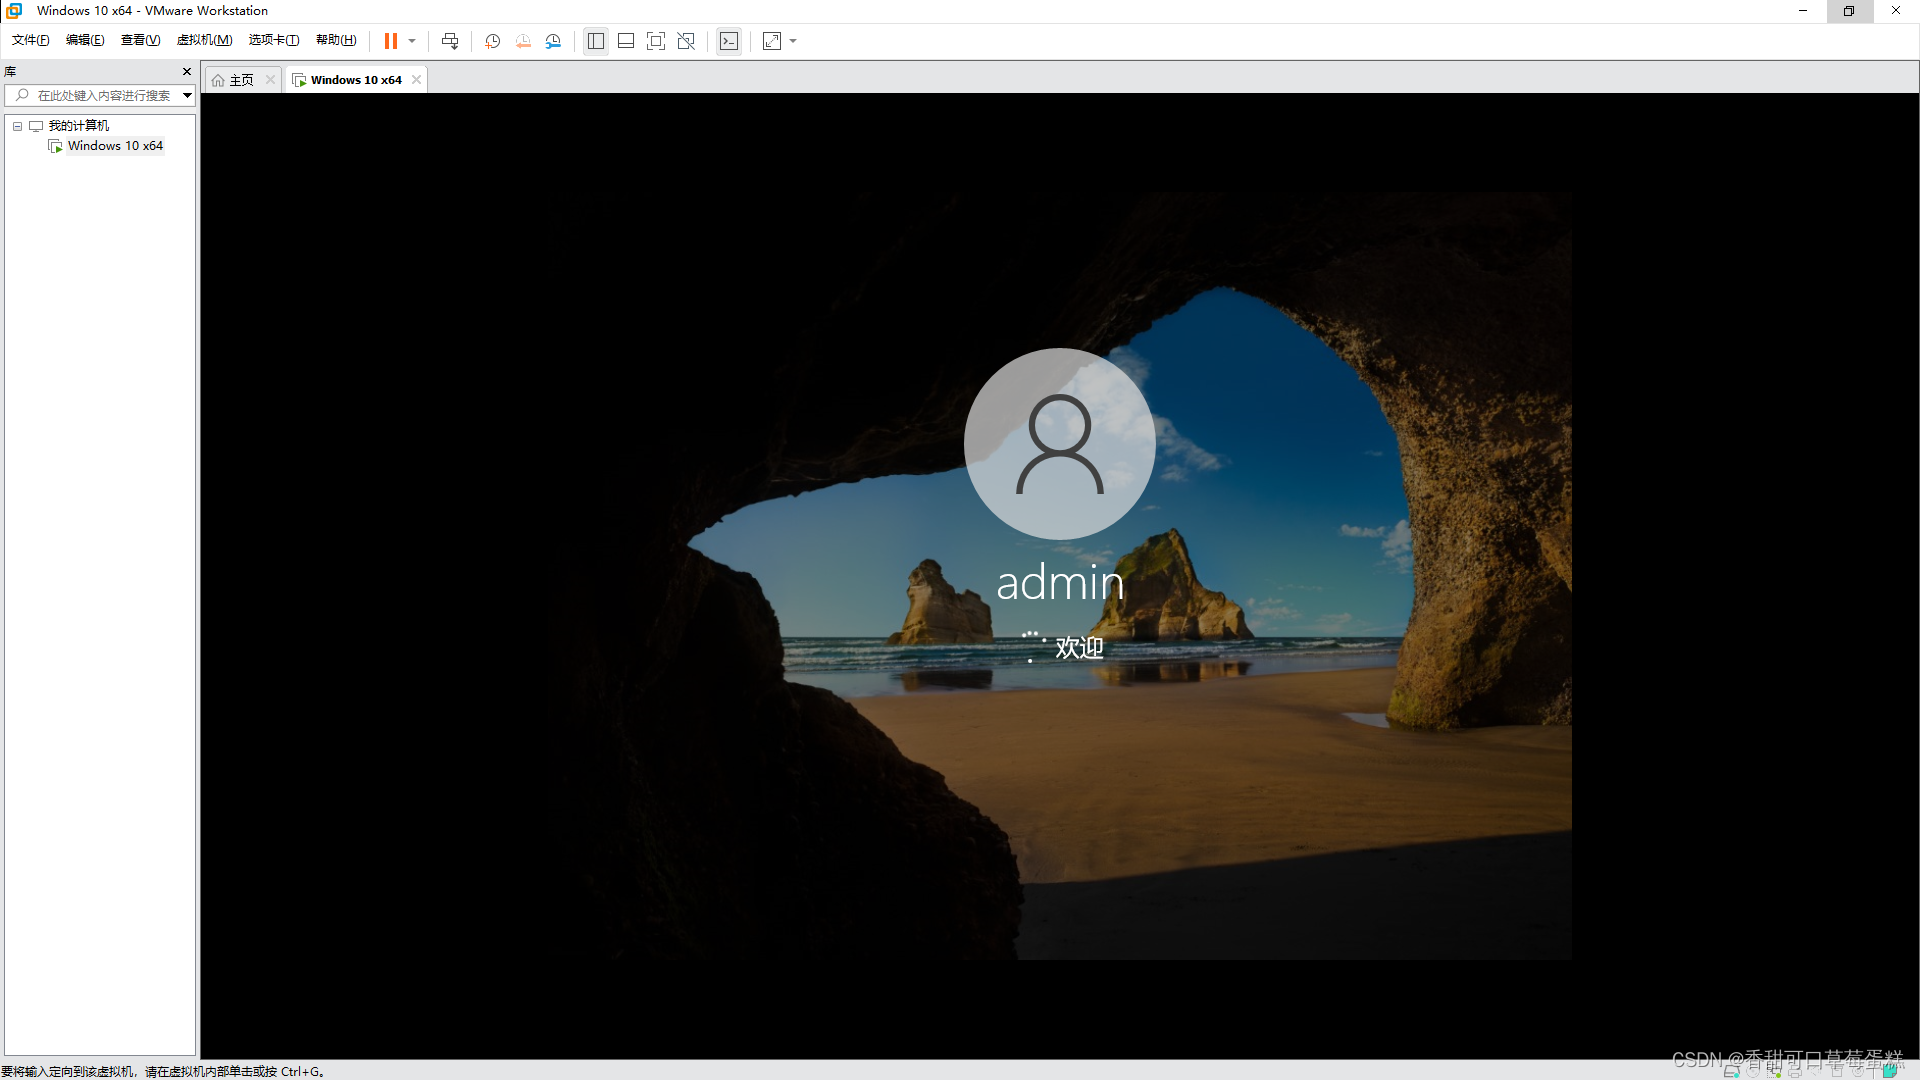Toggle the thumbnail bar visibility
The height and width of the screenshot is (1080, 1920).
[626, 41]
